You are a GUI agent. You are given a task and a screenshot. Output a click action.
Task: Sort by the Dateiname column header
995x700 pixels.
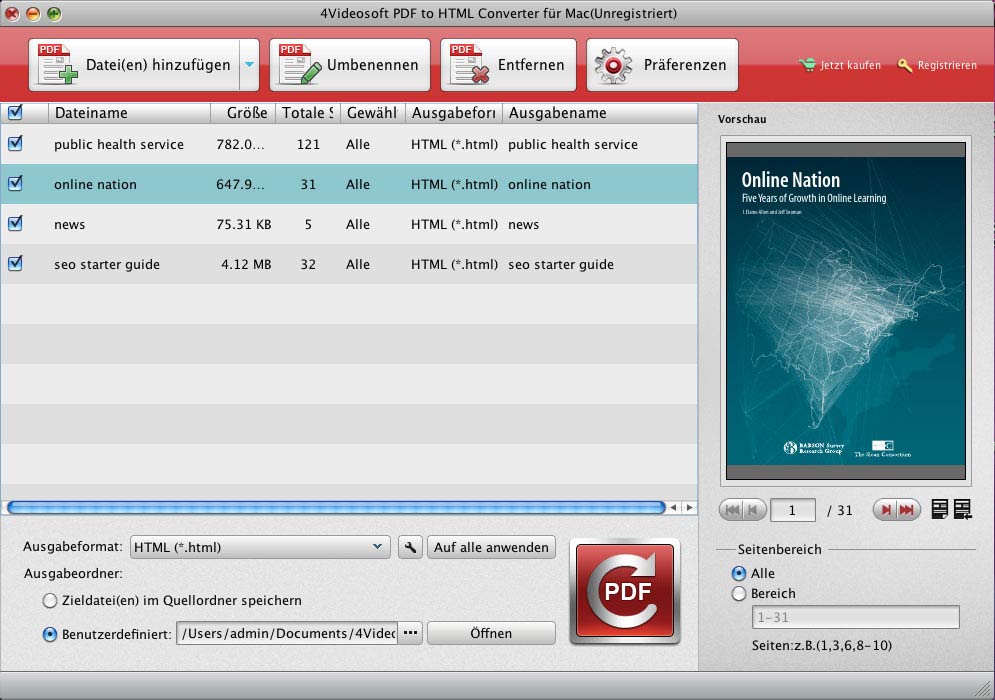(128, 113)
